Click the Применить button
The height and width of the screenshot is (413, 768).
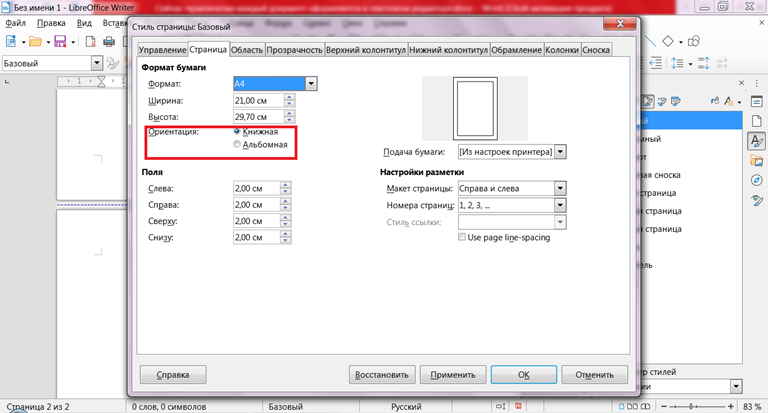coord(453,375)
